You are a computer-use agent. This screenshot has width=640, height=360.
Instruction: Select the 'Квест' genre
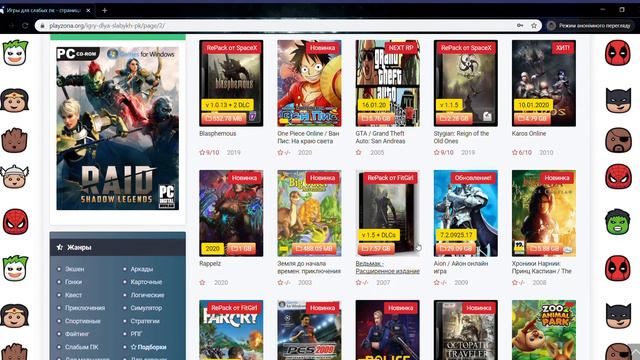coord(73,295)
